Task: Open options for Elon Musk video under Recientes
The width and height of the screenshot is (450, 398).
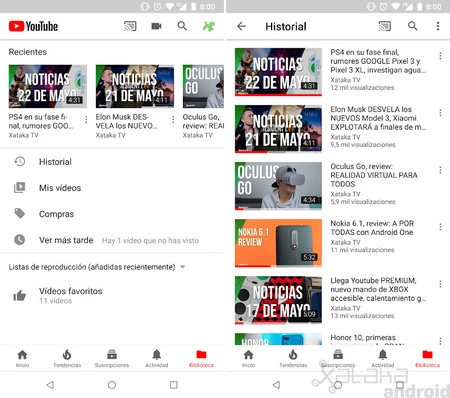Action: click(173, 119)
